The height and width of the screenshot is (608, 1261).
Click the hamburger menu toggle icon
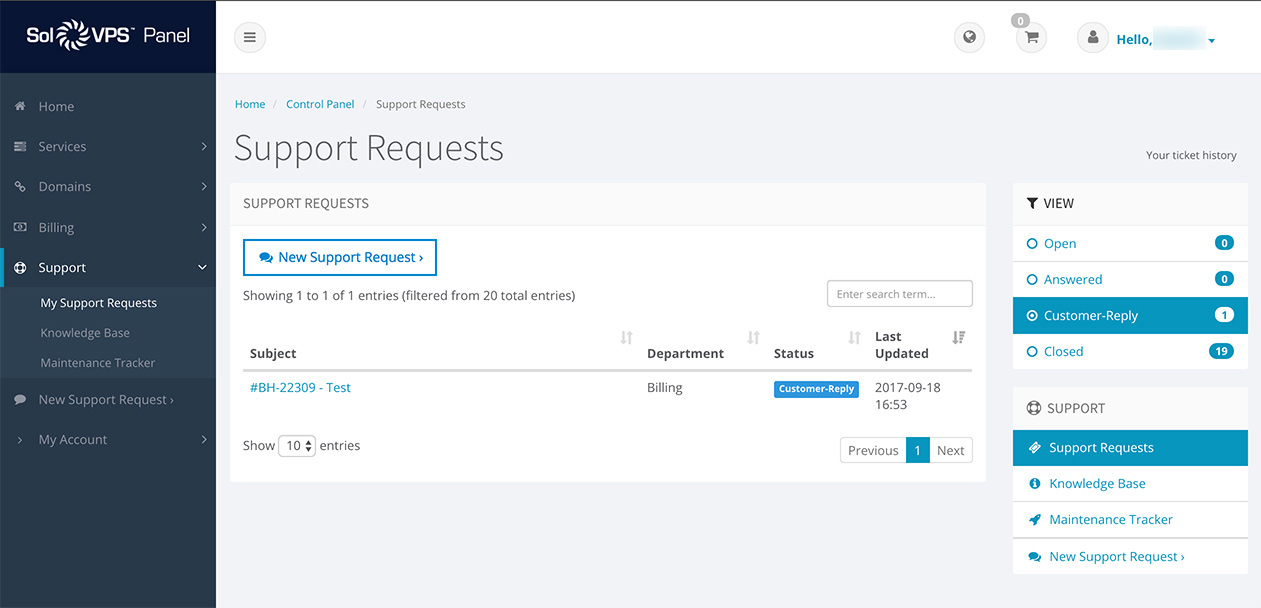pos(249,38)
